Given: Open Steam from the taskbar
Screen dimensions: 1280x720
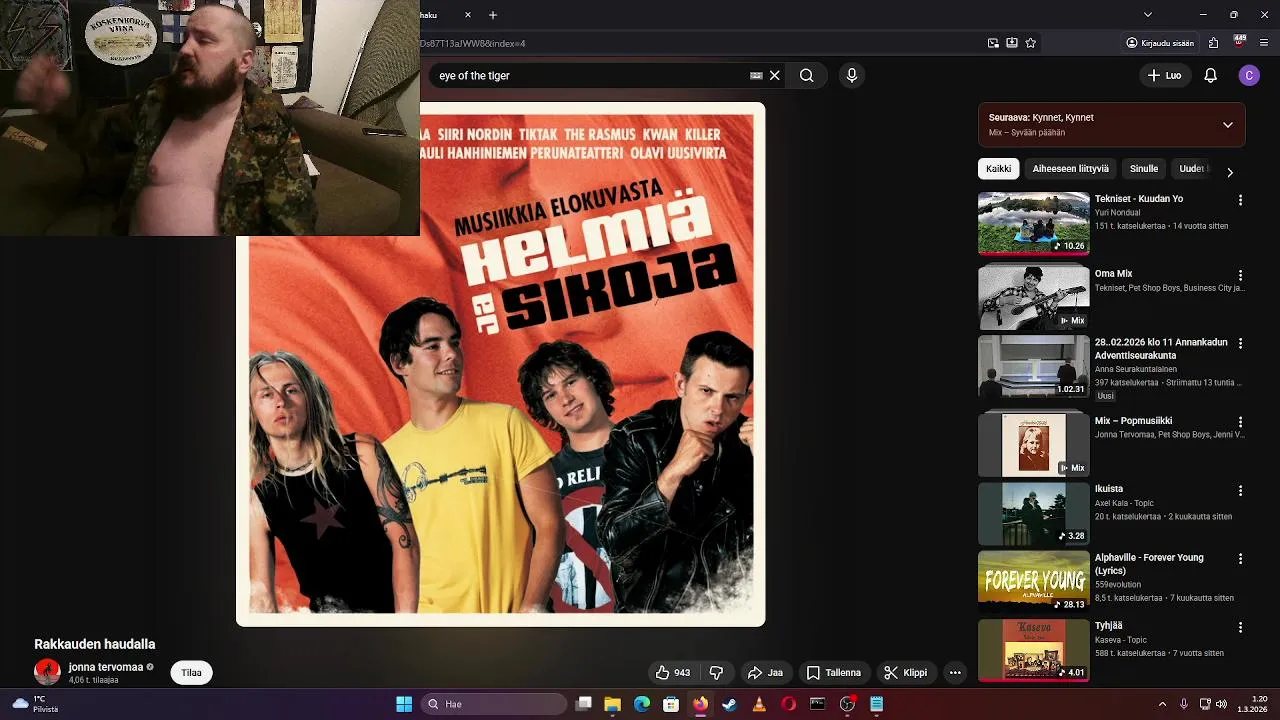Looking at the screenshot, I should (x=730, y=704).
